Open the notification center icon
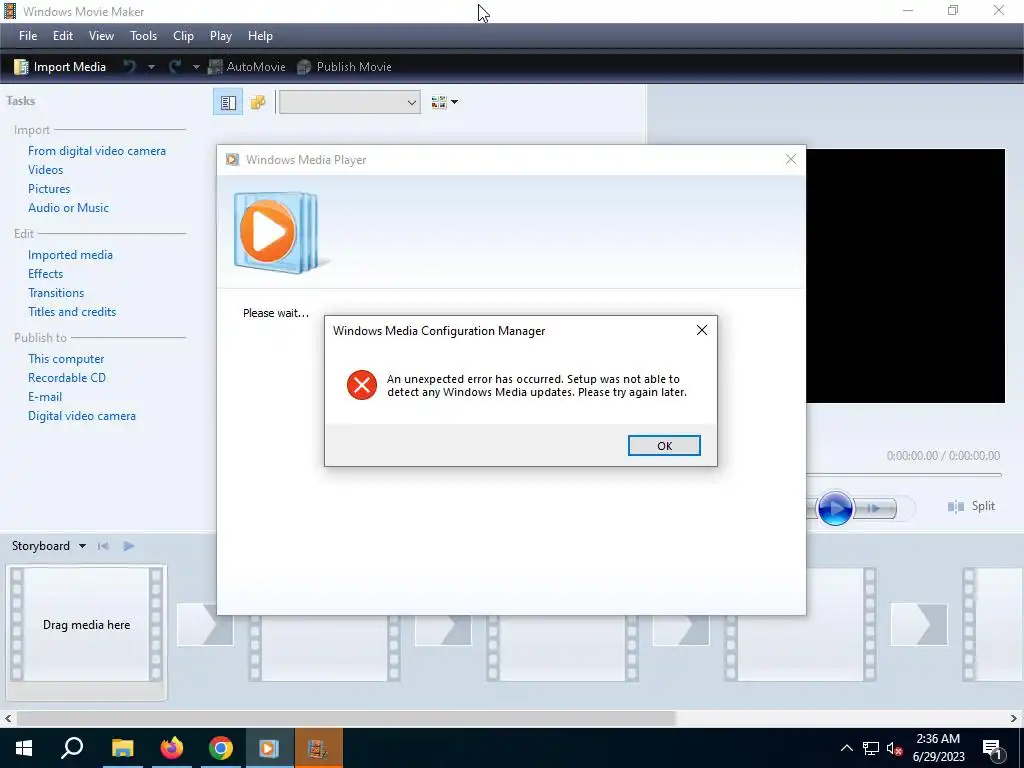This screenshot has width=1024, height=768. 993,748
